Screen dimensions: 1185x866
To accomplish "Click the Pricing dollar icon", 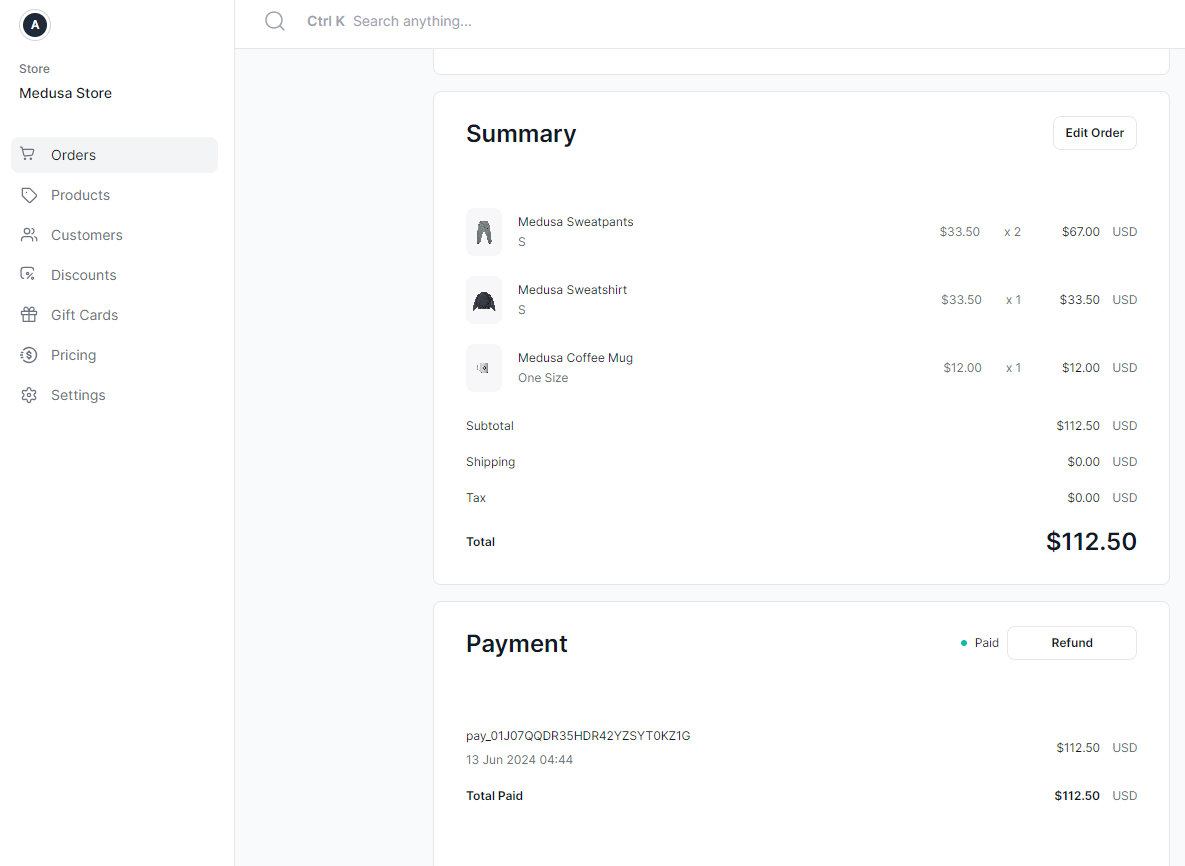I will [31, 355].
